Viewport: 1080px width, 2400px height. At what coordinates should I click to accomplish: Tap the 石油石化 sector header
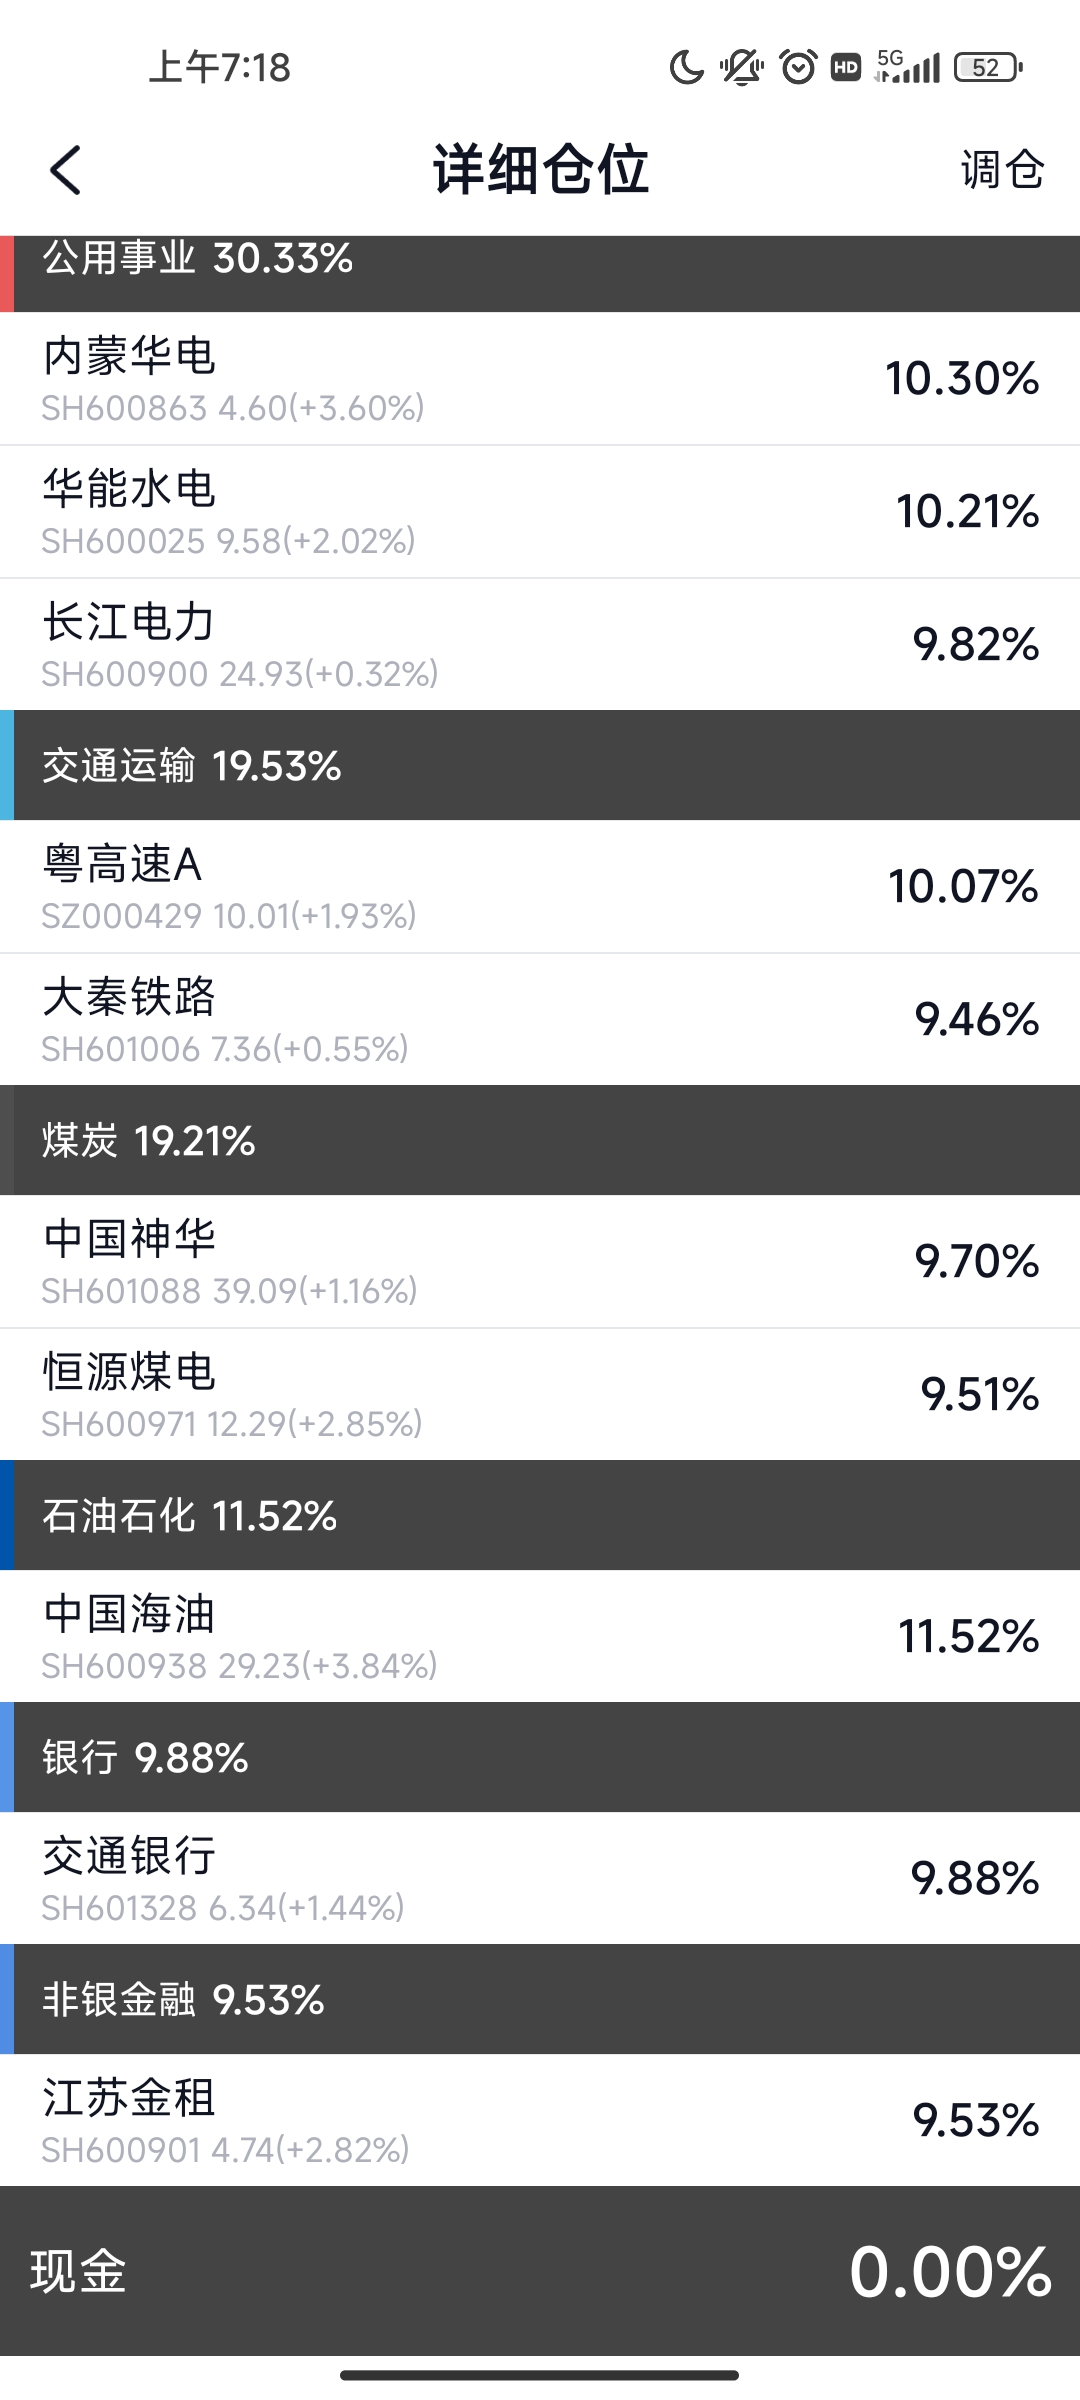tap(540, 1516)
